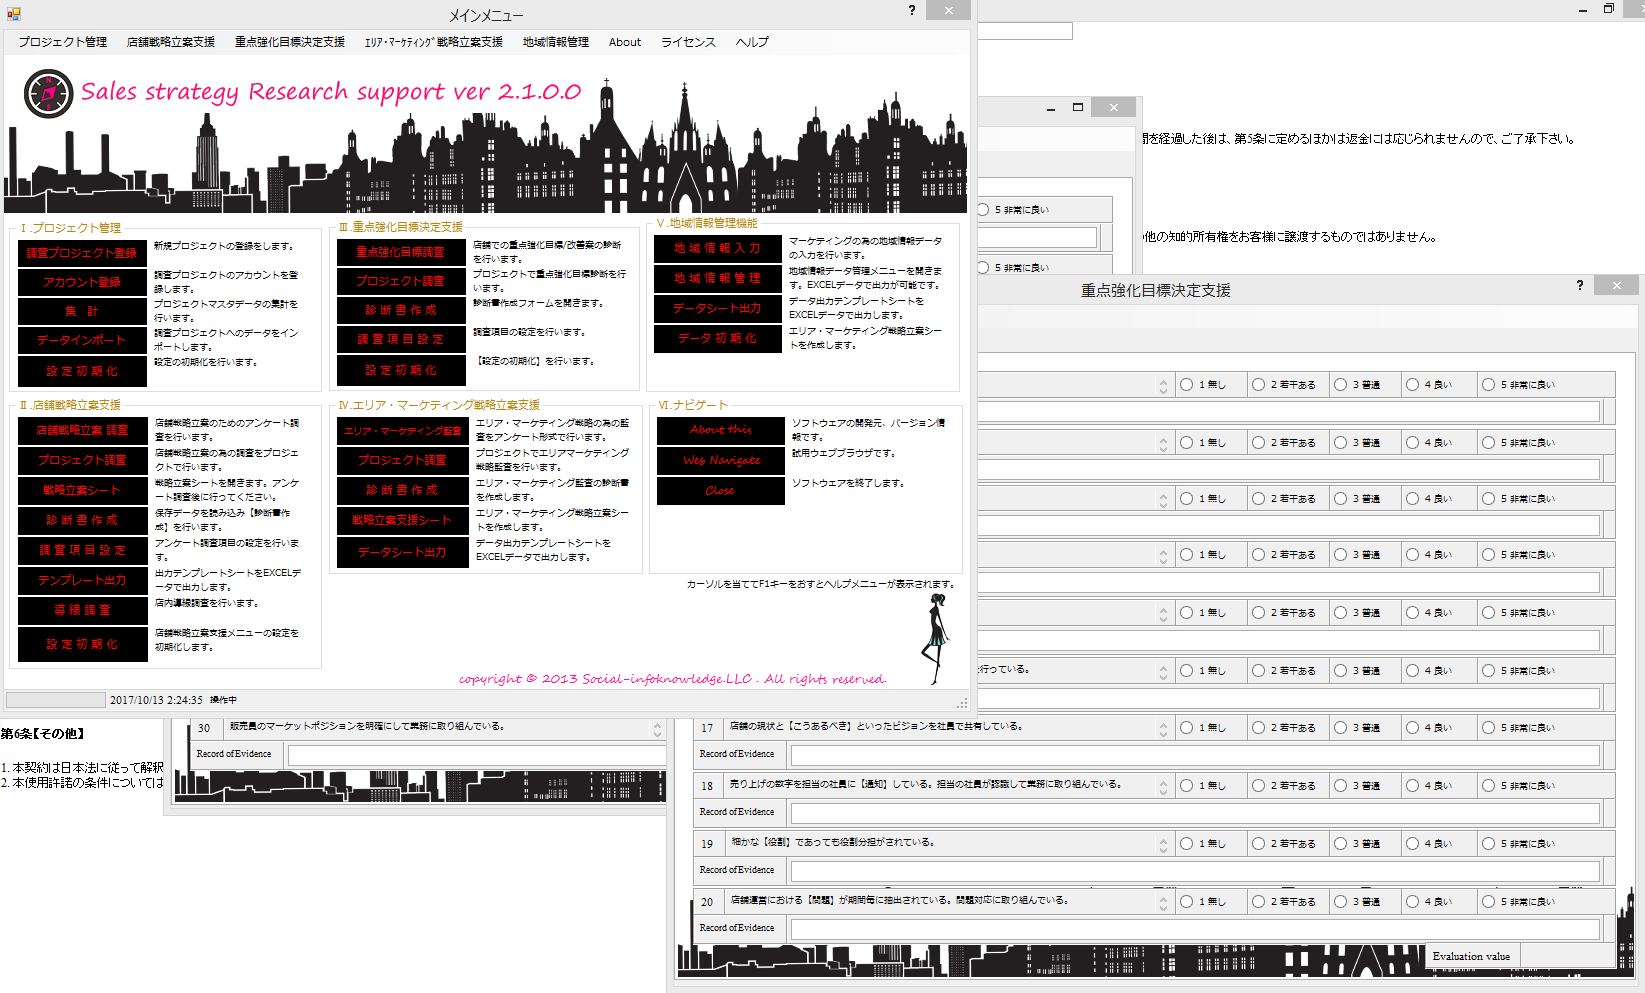The height and width of the screenshot is (993, 1645).
Task: Select '5 非常に良い' for question 17
Action: 1489,728
